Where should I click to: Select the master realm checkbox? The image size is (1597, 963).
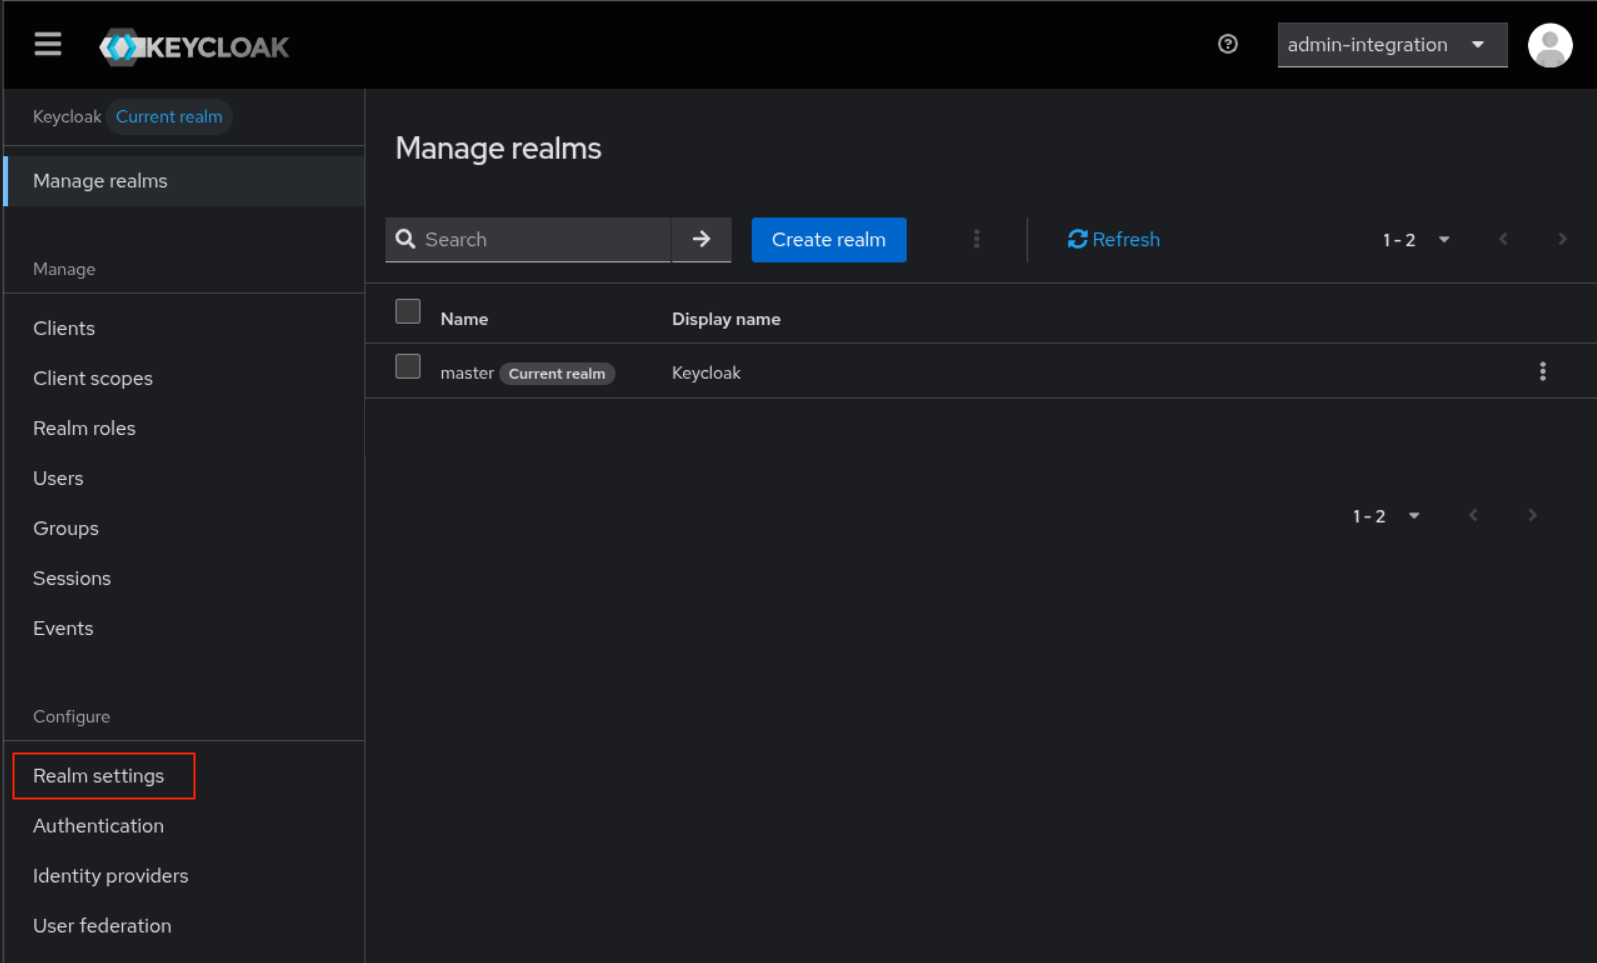click(x=408, y=367)
